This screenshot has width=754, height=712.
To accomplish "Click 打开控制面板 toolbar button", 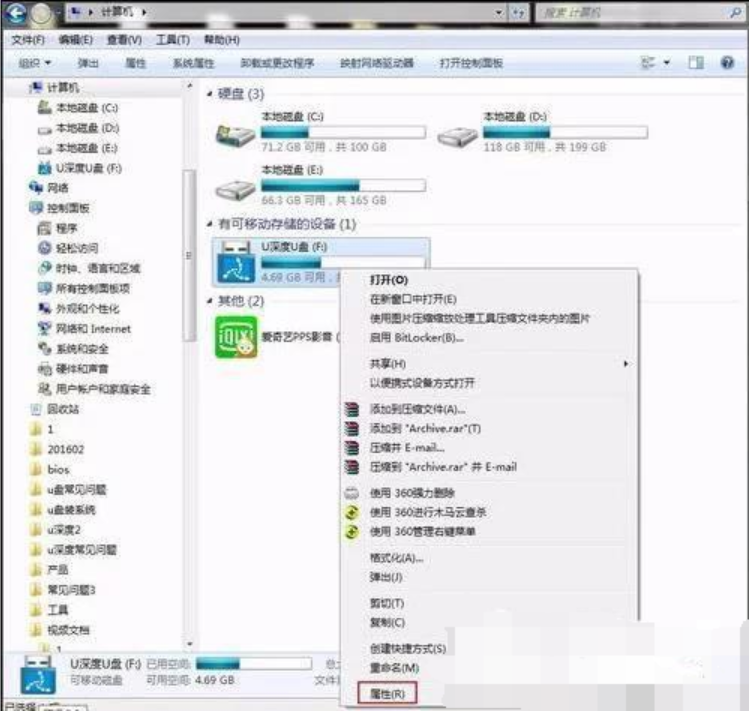I will (x=471, y=63).
